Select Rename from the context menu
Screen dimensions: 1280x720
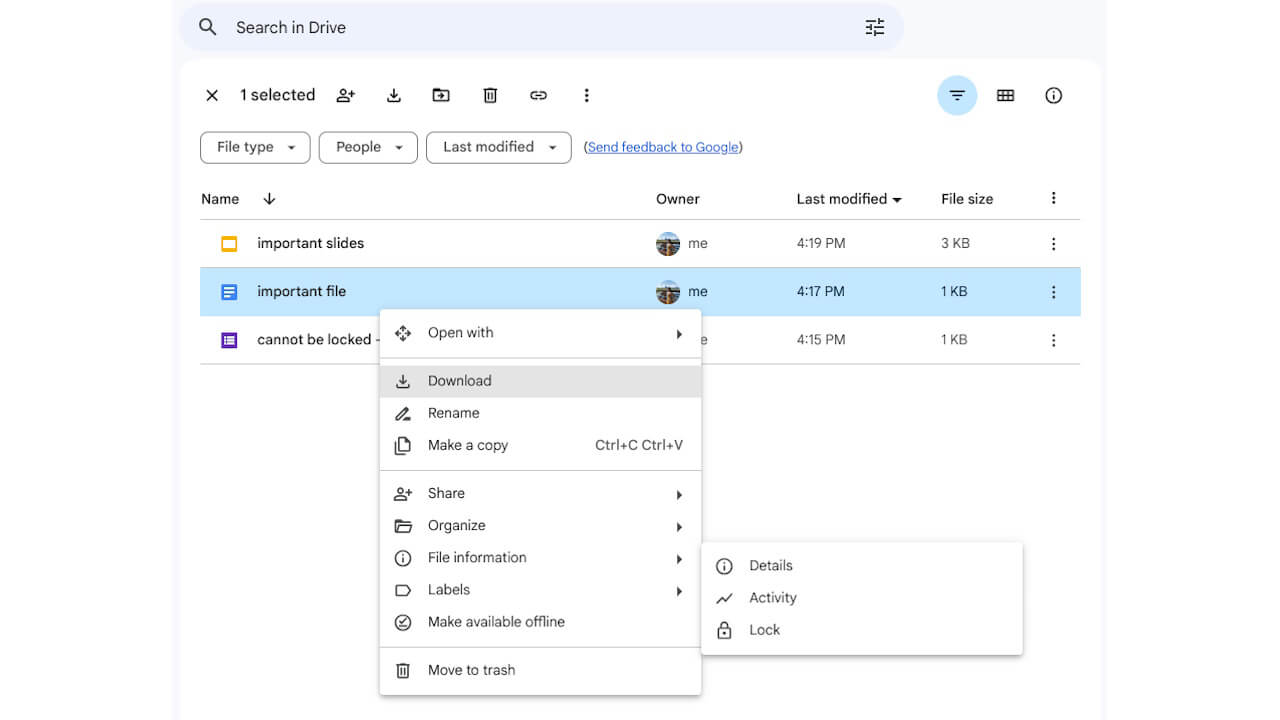click(x=455, y=413)
